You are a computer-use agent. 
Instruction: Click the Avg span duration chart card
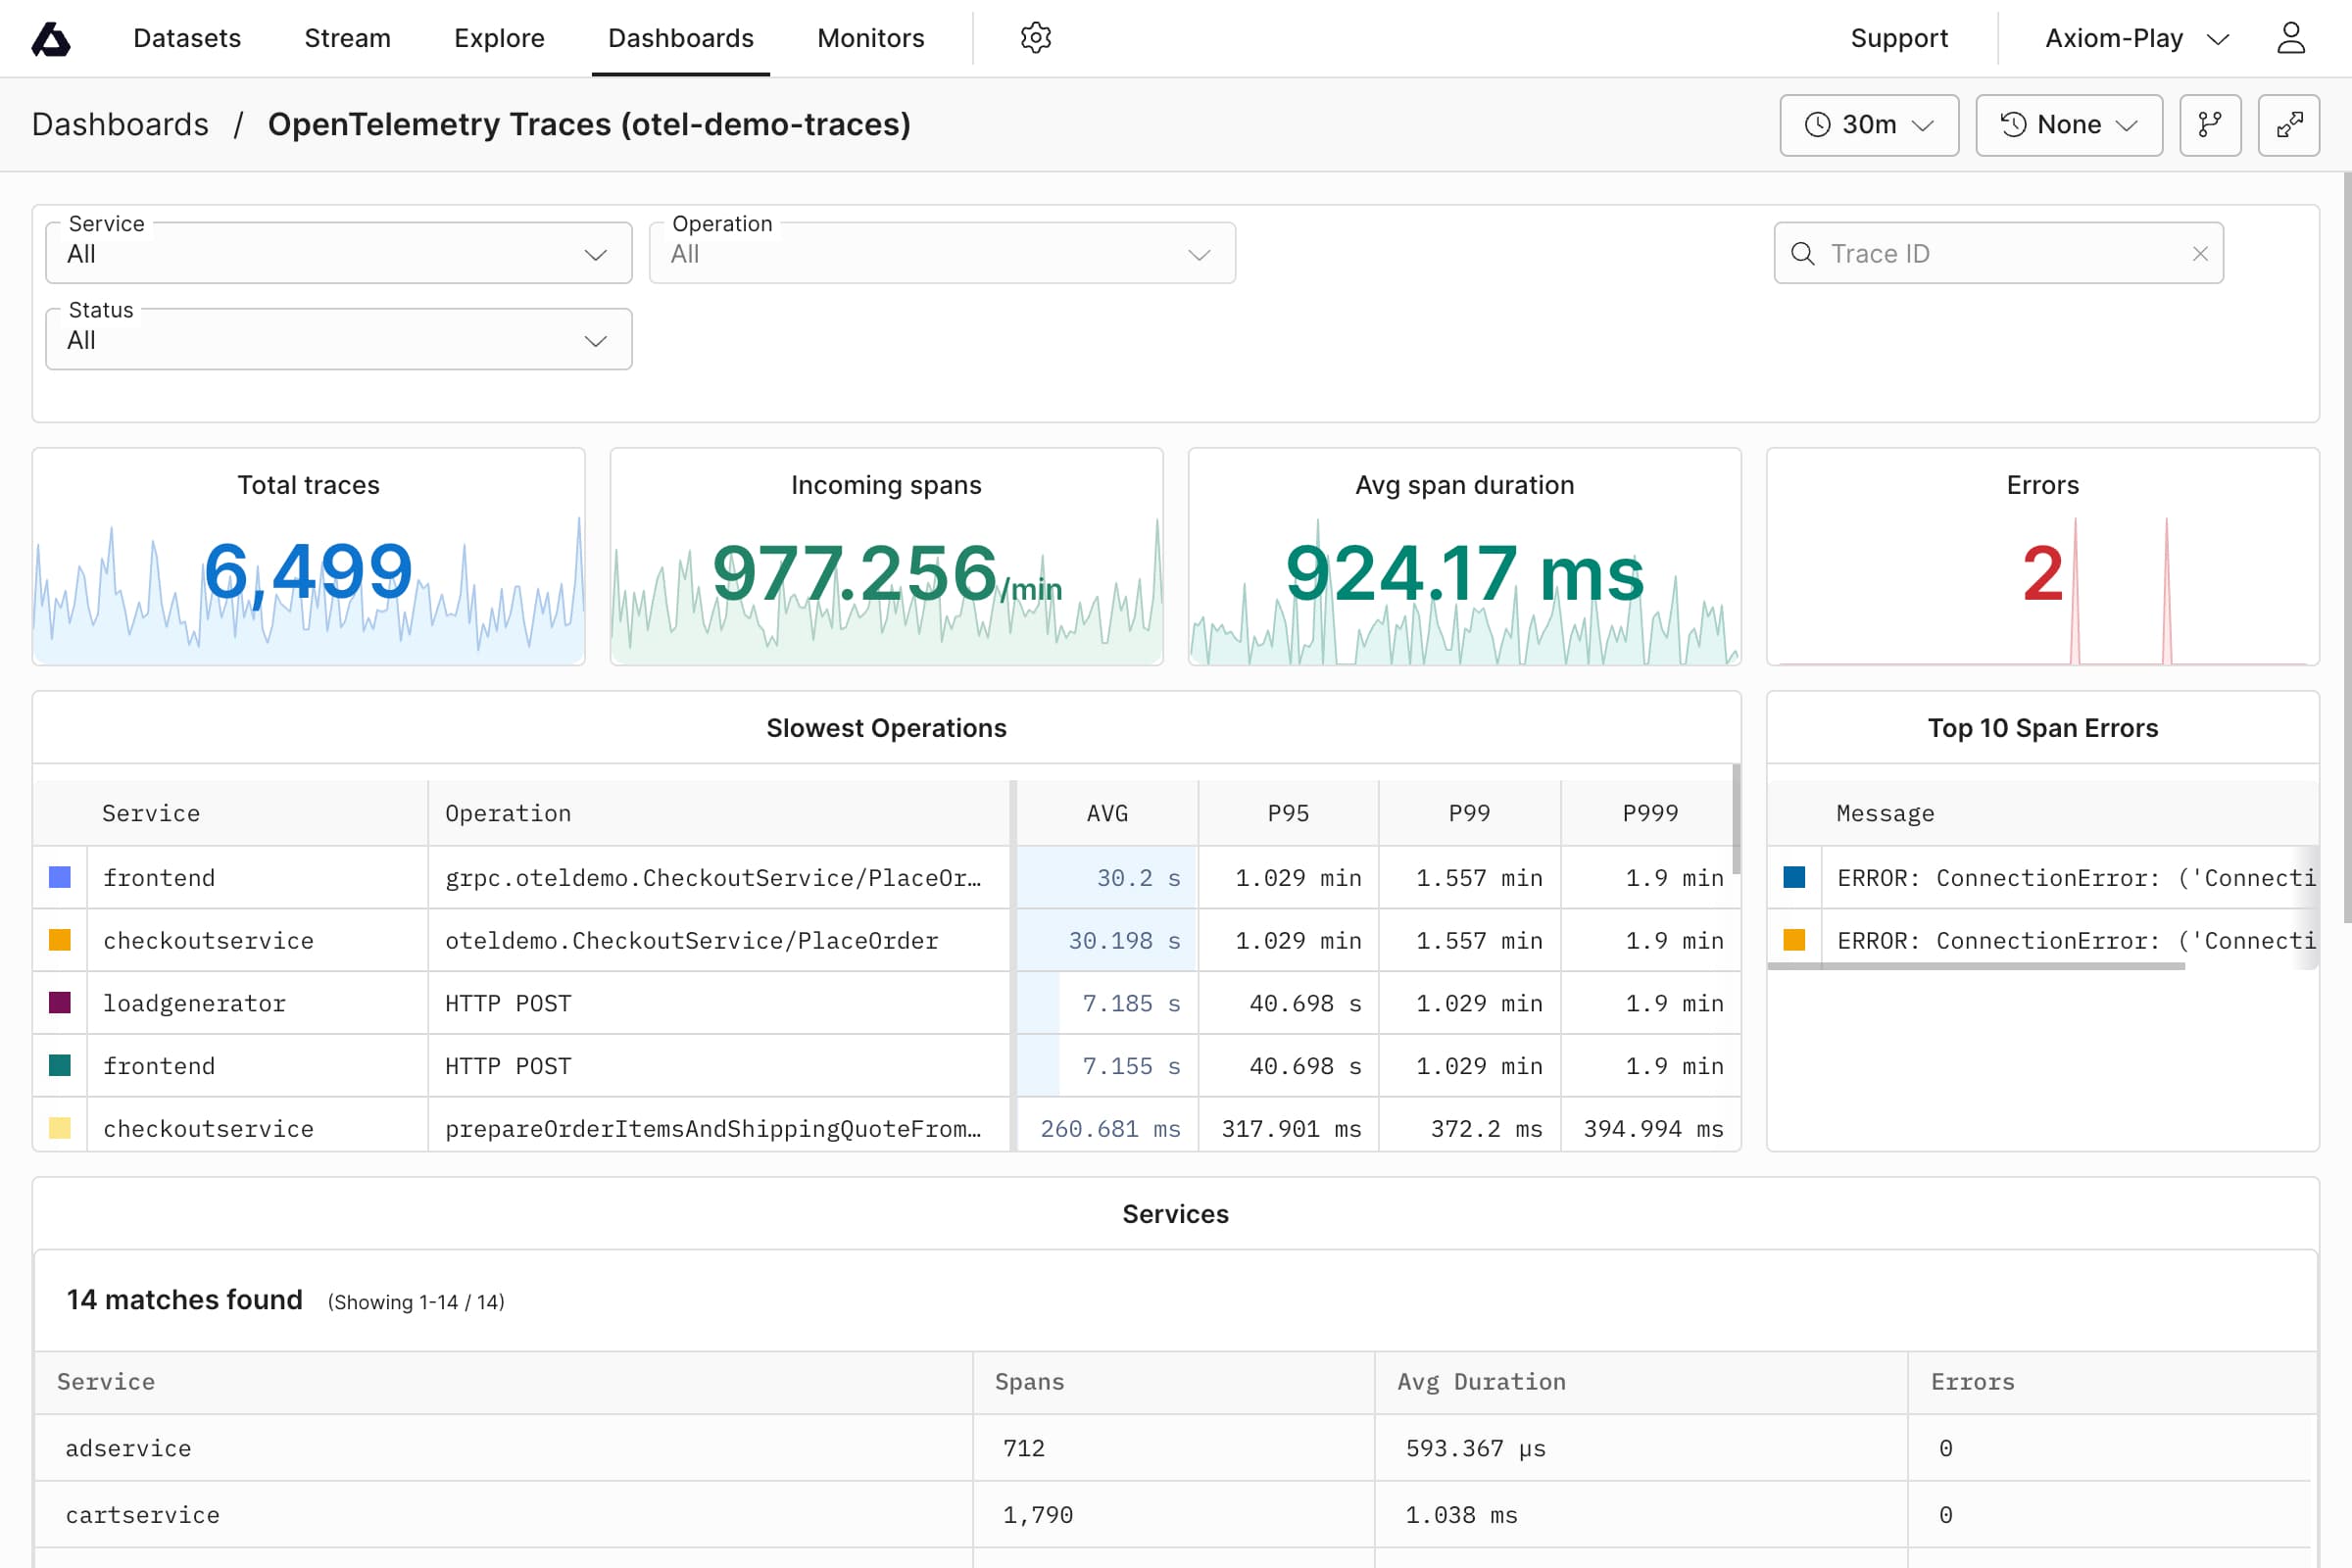[1464, 557]
